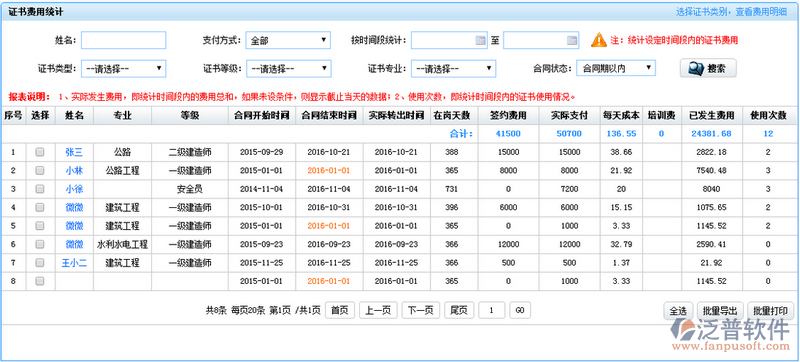The width and height of the screenshot is (800, 362).
Task: Tick the checkbox for row 3 小徐
Action: pyautogui.click(x=40, y=189)
